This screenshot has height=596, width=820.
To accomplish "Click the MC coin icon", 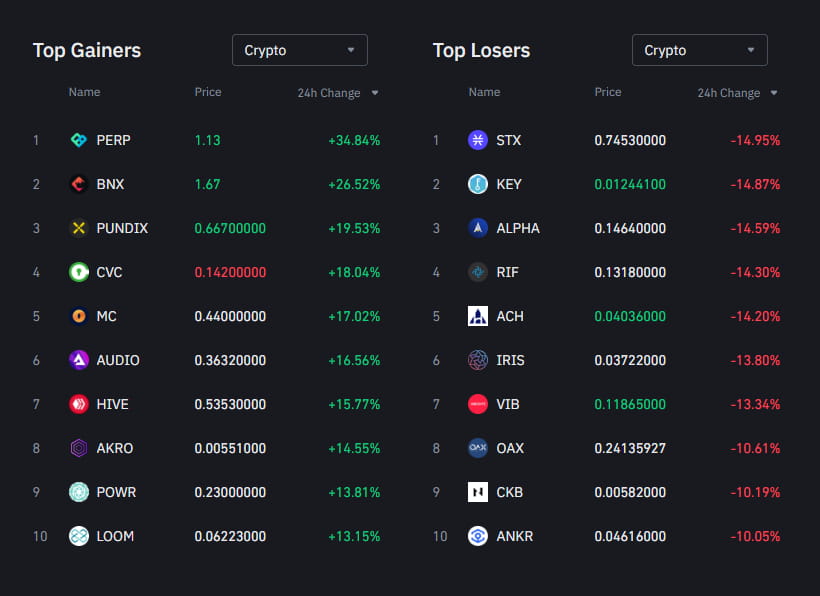I will (x=79, y=316).
